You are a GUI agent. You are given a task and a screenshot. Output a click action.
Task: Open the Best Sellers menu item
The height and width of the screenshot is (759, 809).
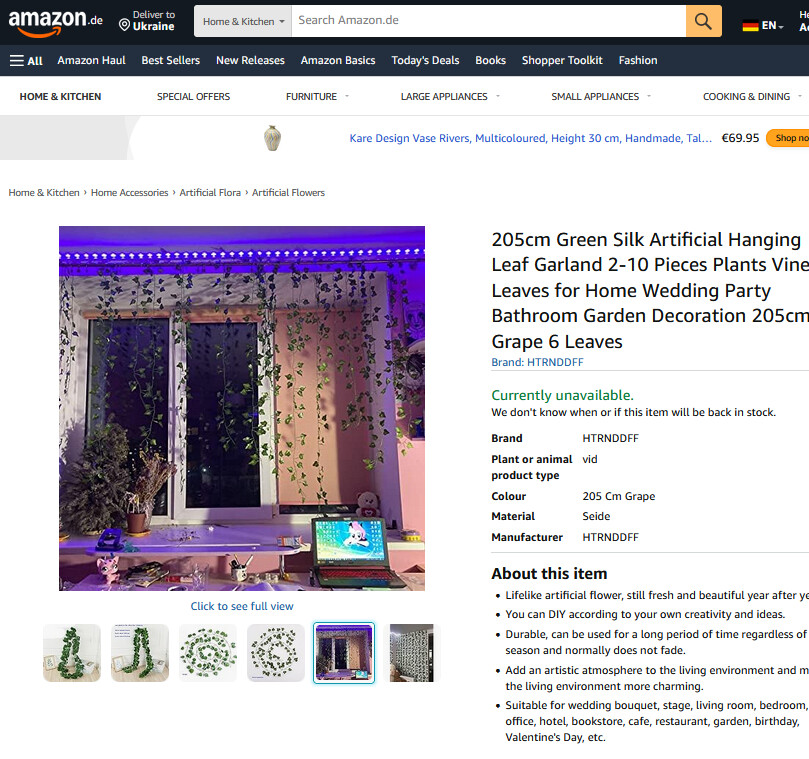(171, 60)
